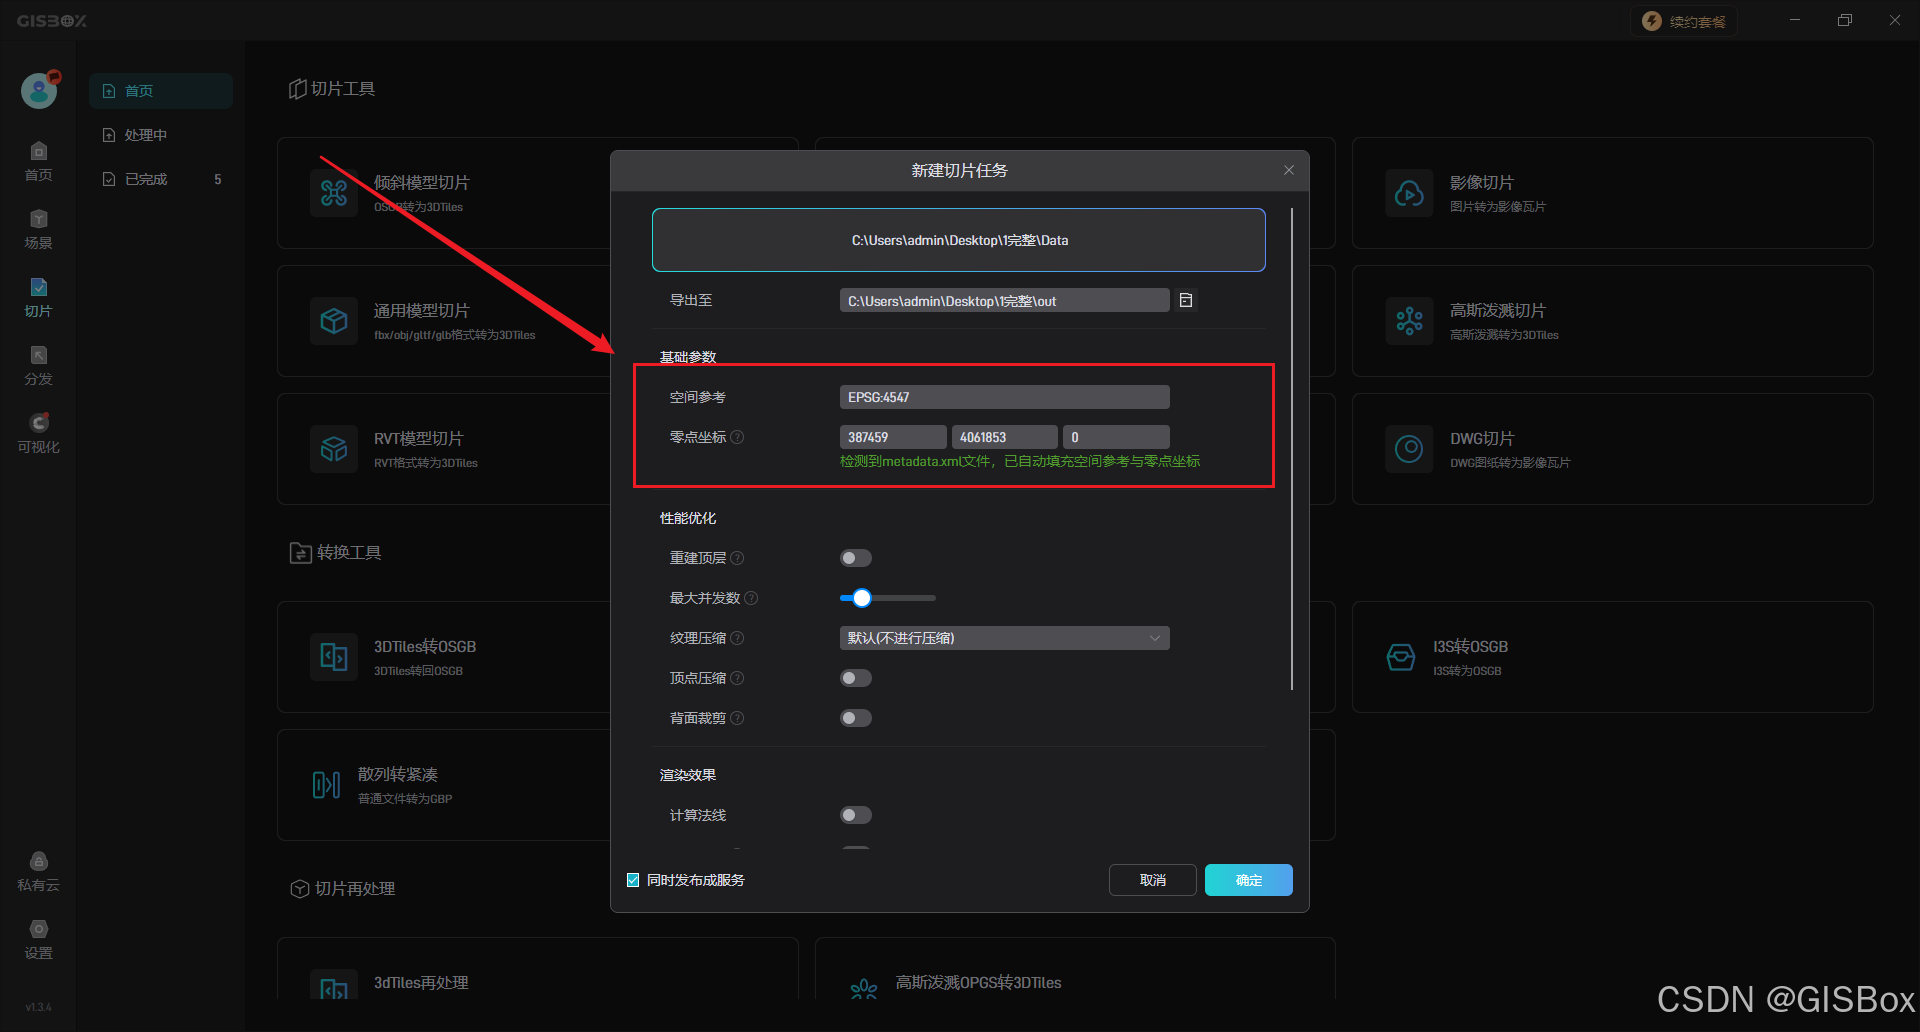This screenshot has width=1920, height=1032.
Task: Click the dialog's vertical scrollbar
Action: point(1292,449)
